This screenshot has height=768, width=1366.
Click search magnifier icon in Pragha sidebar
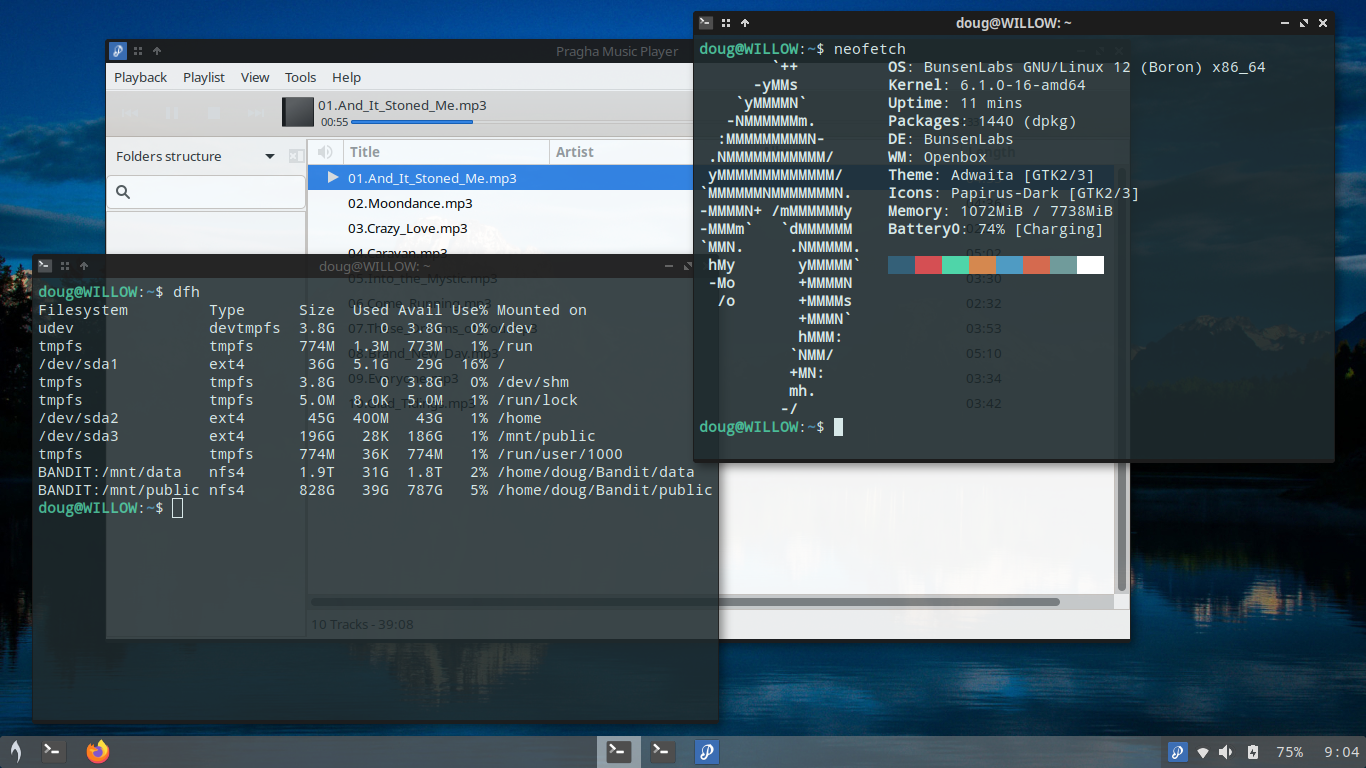(123, 192)
